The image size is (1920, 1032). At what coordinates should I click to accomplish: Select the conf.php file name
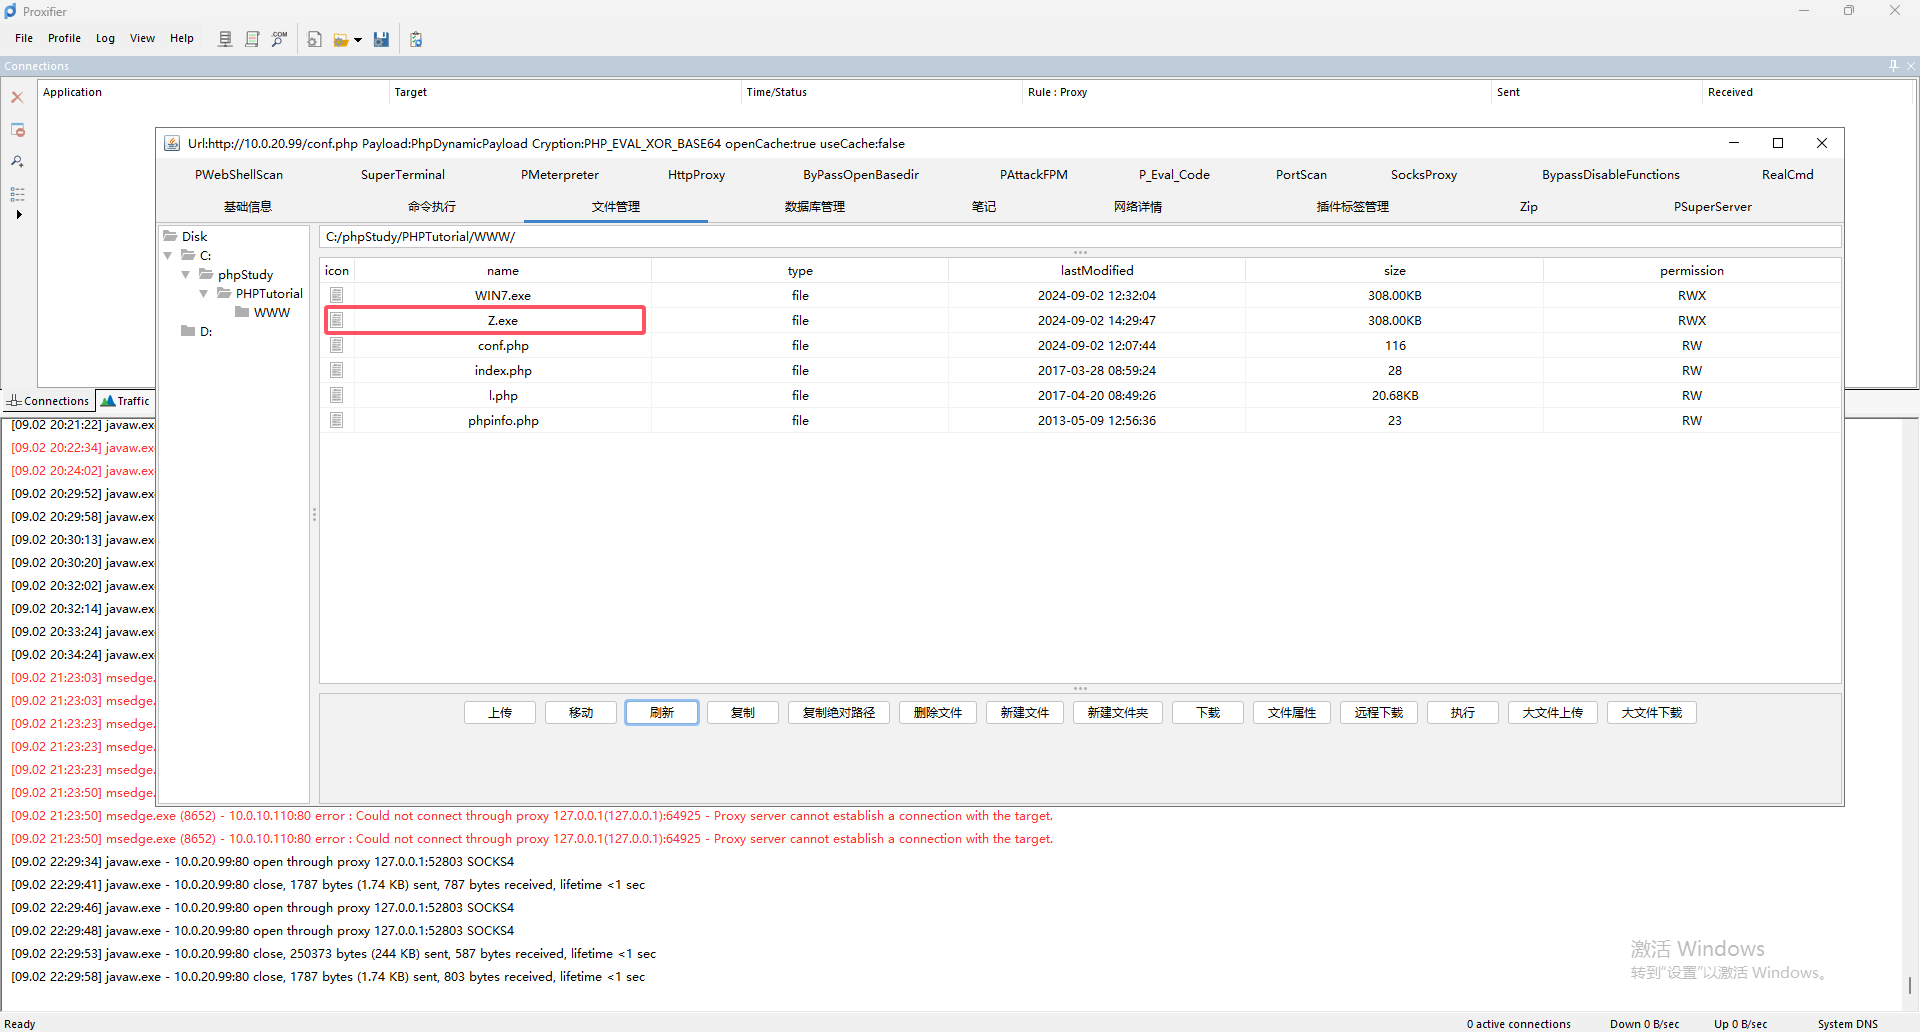(x=503, y=345)
